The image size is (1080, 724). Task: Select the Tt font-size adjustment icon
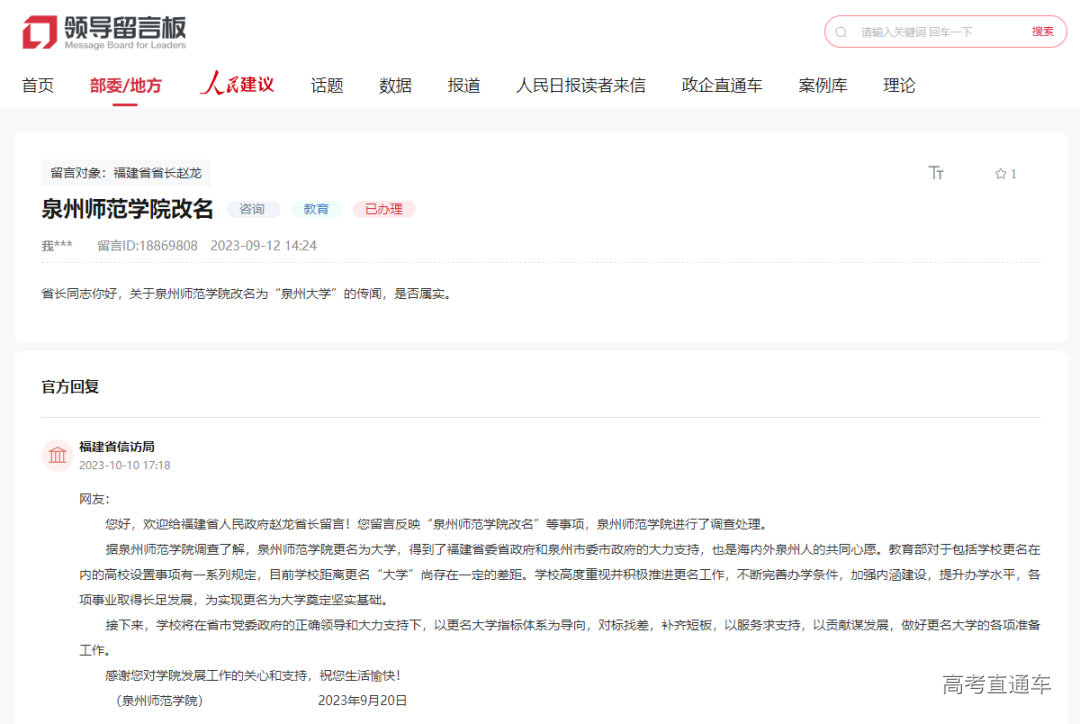pyautogui.click(x=937, y=173)
